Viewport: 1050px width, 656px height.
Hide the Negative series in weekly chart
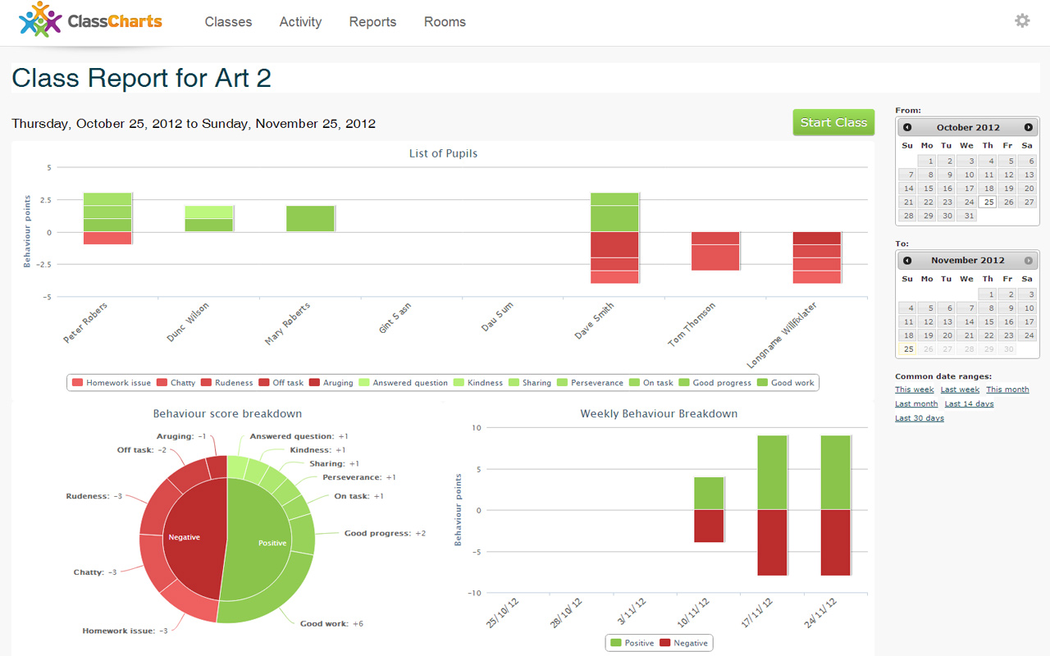coord(685,643)
